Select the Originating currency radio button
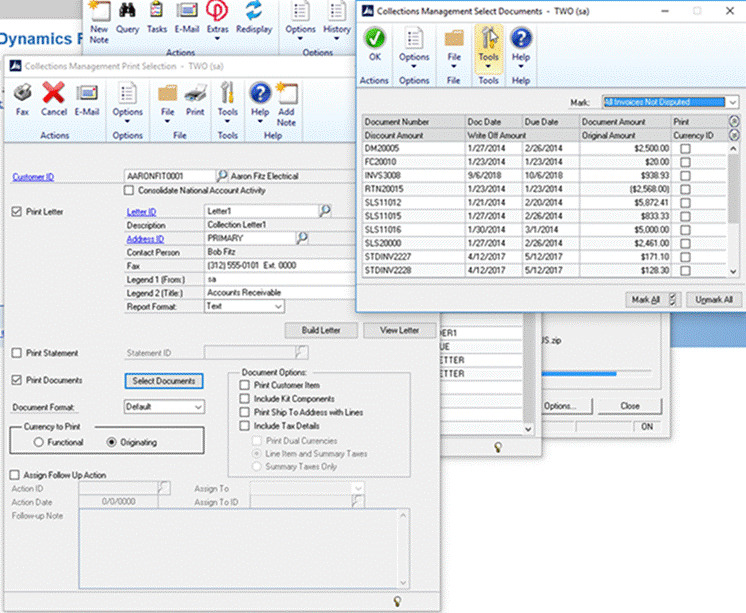Viewport: 746px width, 613px height. tap(111, 442)
